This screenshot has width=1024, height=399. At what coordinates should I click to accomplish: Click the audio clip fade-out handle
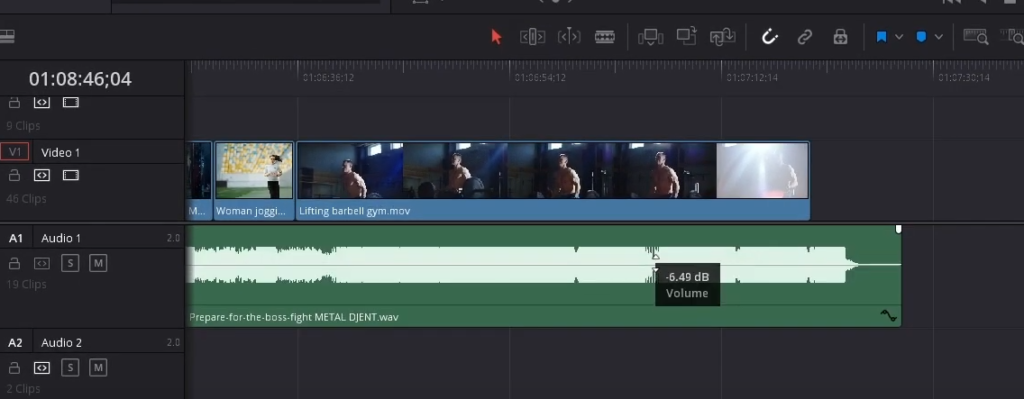pos(899,229)
